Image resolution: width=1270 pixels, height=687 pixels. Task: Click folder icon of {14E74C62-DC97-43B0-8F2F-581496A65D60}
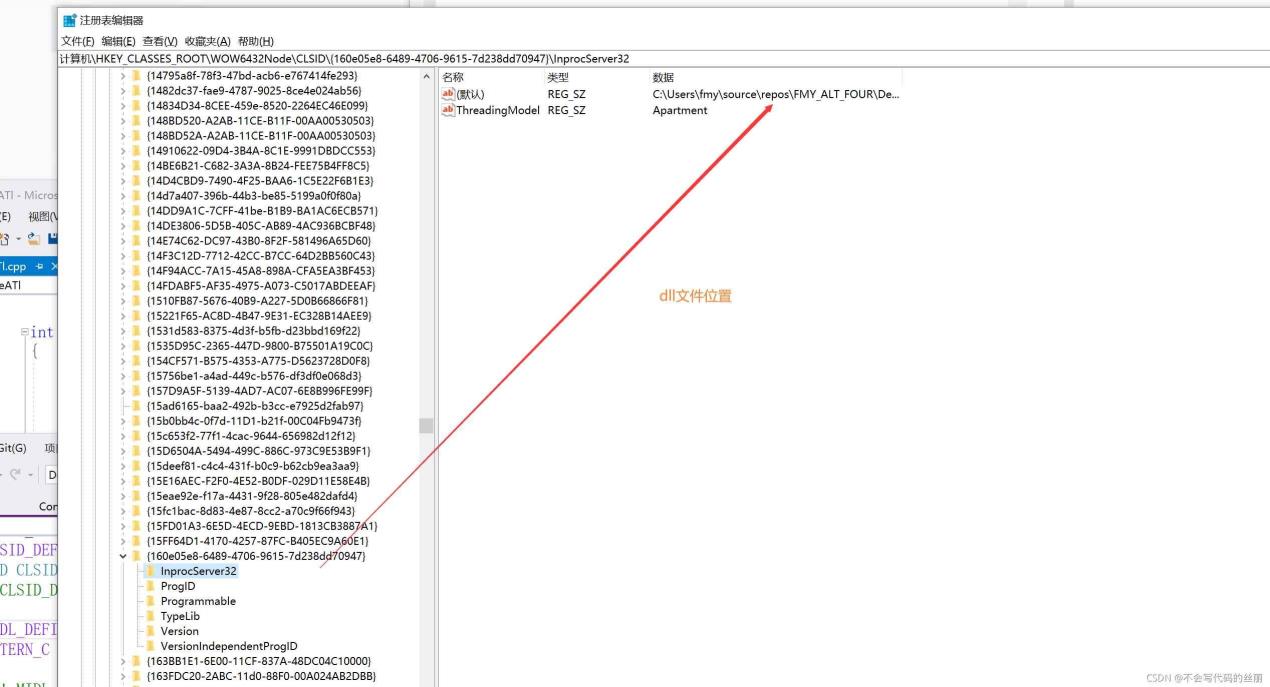(x=137, y=241)
